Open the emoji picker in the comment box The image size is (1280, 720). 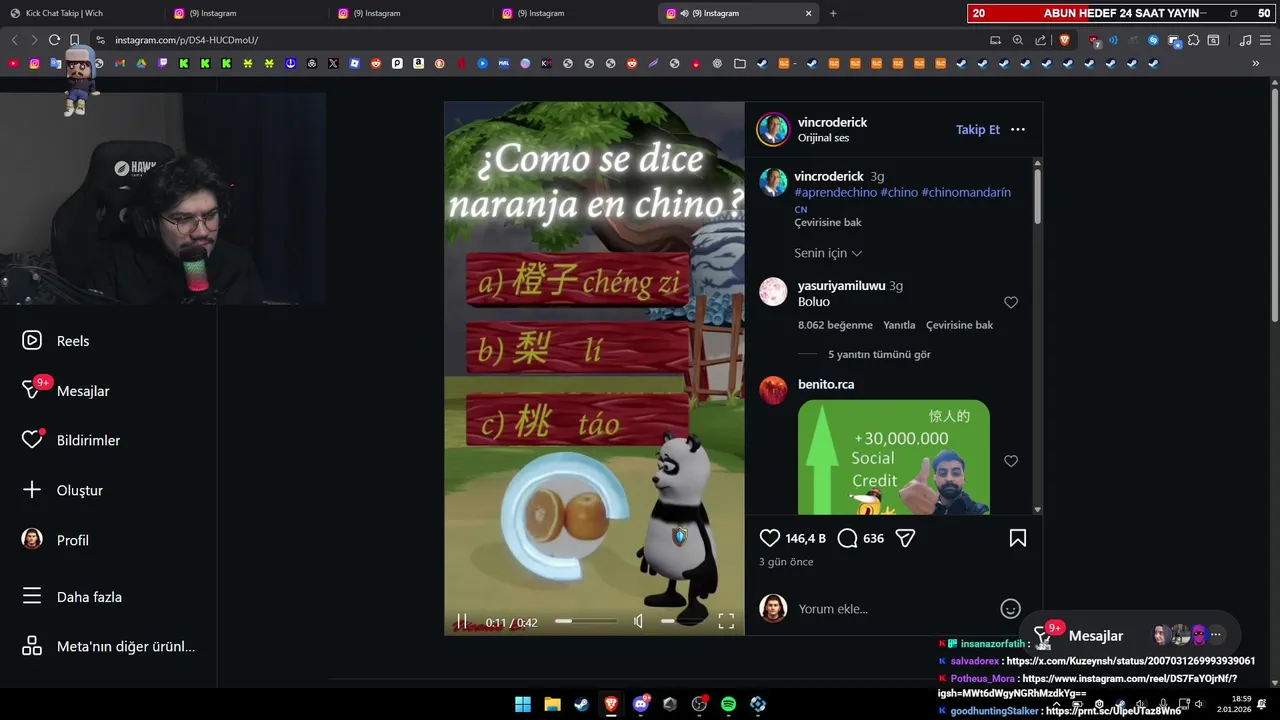pyautogui.click(x=1010, y=608)
